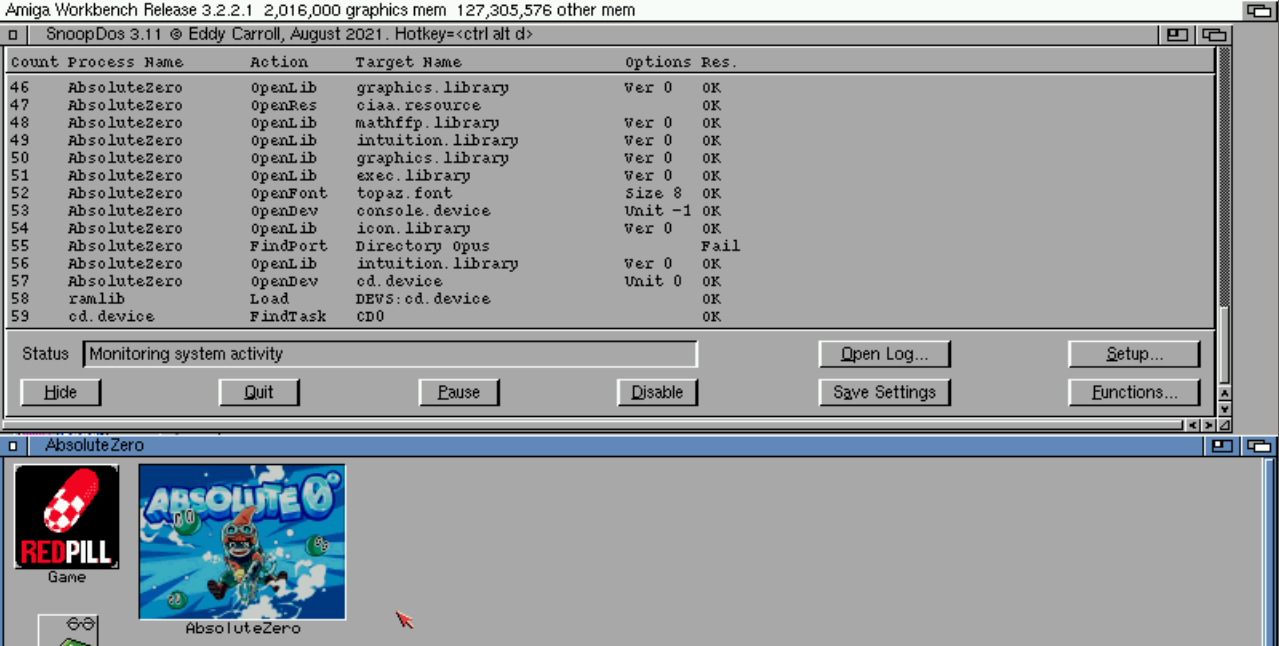
Task: Click 'Process Name' column header
Action: click(125, 63)
